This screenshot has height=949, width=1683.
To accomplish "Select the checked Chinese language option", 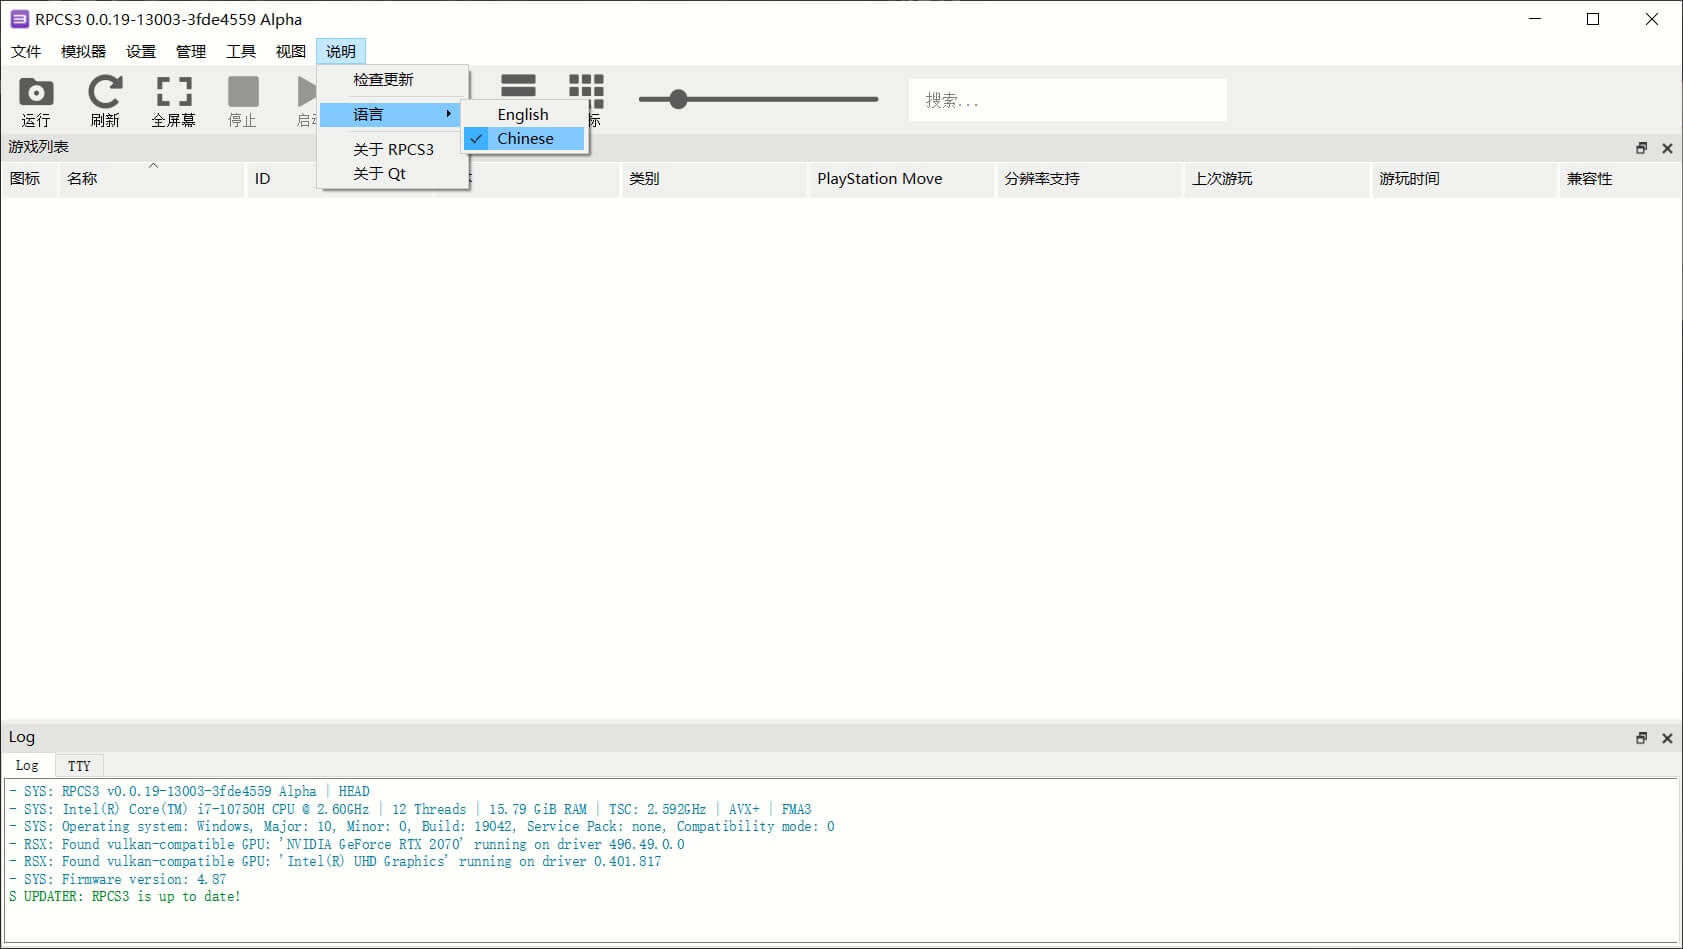I will pyautogui.click(x=525, y=139).
